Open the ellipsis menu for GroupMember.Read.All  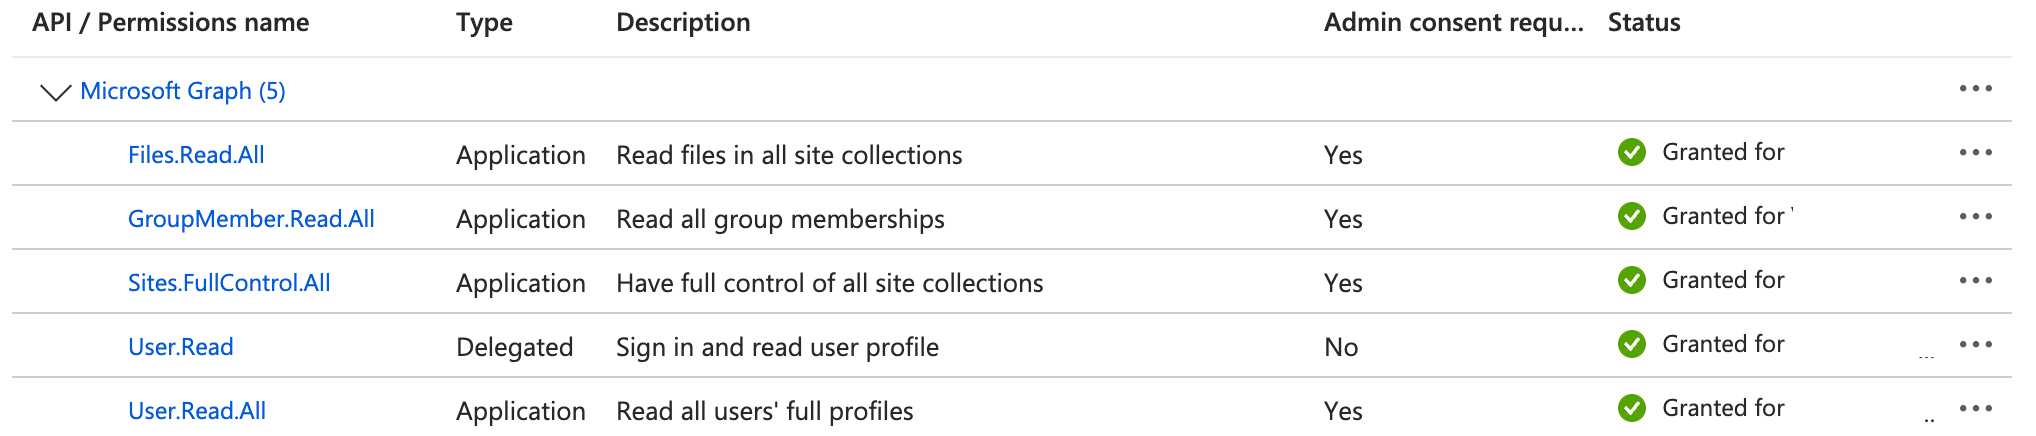click(x=1975, y=217)
